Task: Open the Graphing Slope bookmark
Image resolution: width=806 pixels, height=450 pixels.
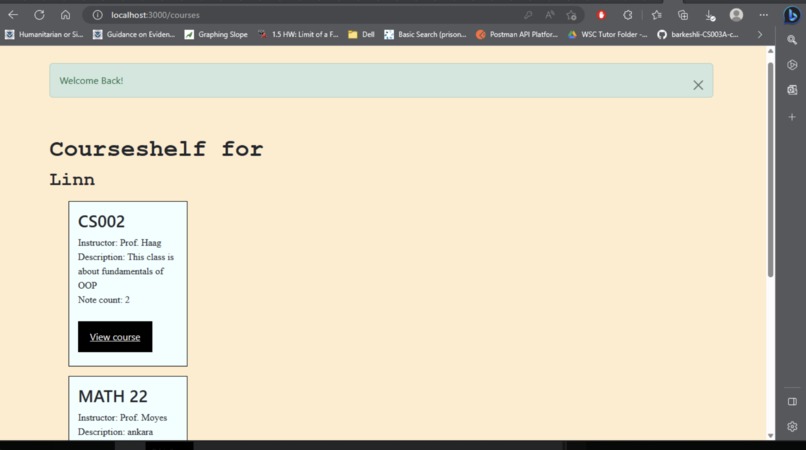Action: tap(216, 34)
